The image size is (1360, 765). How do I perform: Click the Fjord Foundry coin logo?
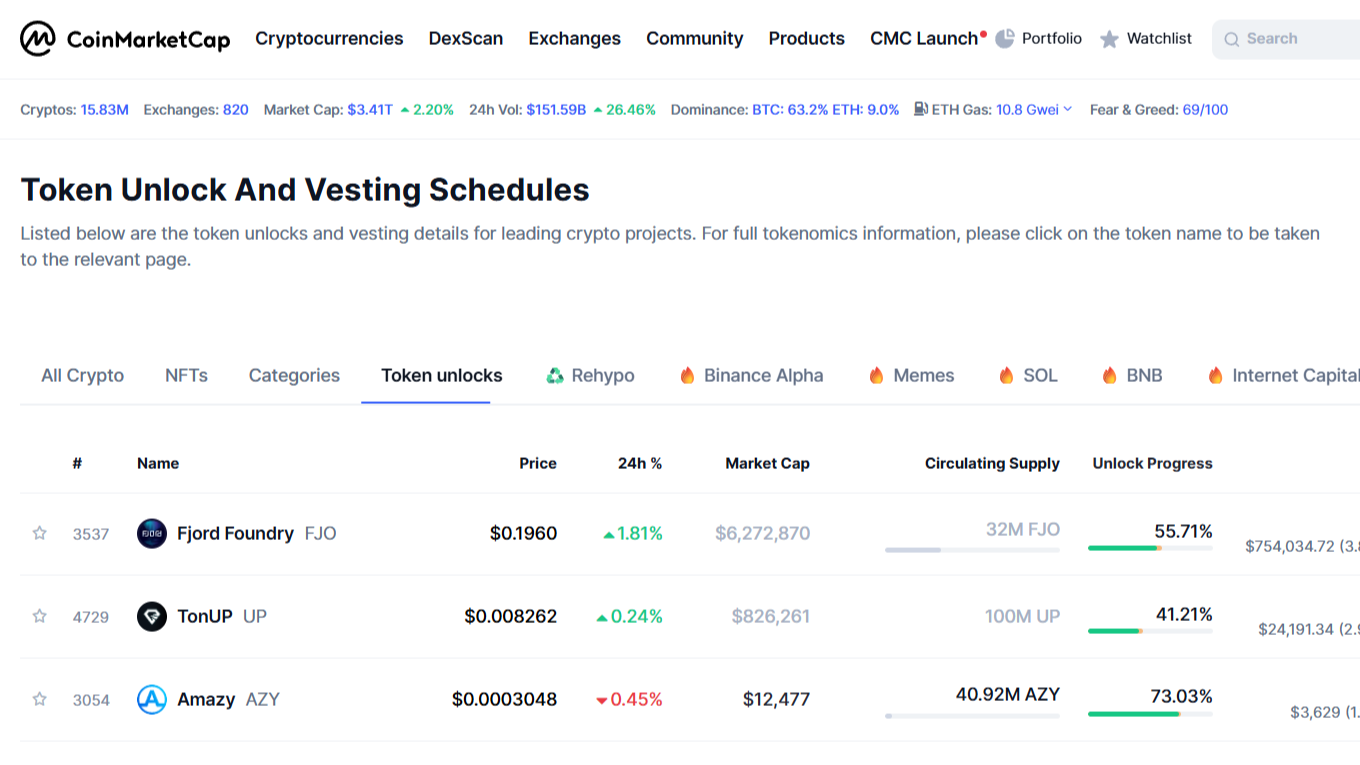tap(152, 533)
